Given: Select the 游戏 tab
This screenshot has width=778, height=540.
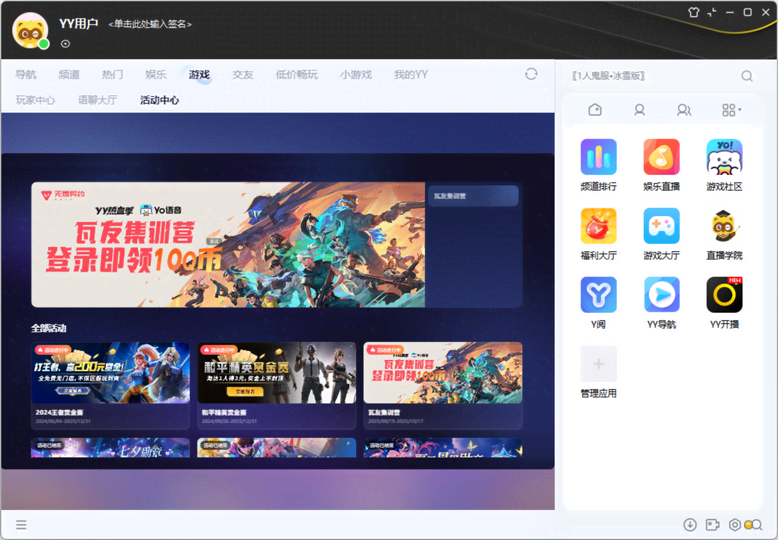Looking at the screenshot, I should pos(199,74).
